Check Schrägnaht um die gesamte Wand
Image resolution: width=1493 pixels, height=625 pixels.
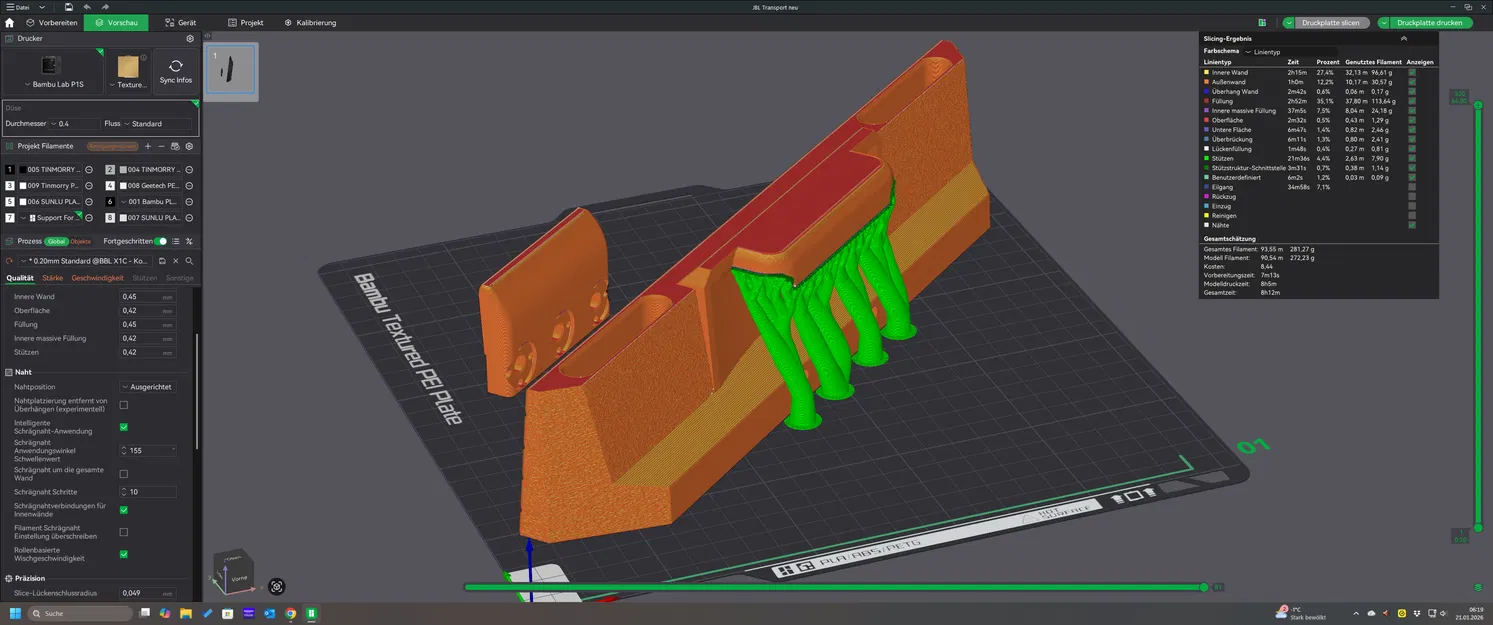[x=124, y=474]
